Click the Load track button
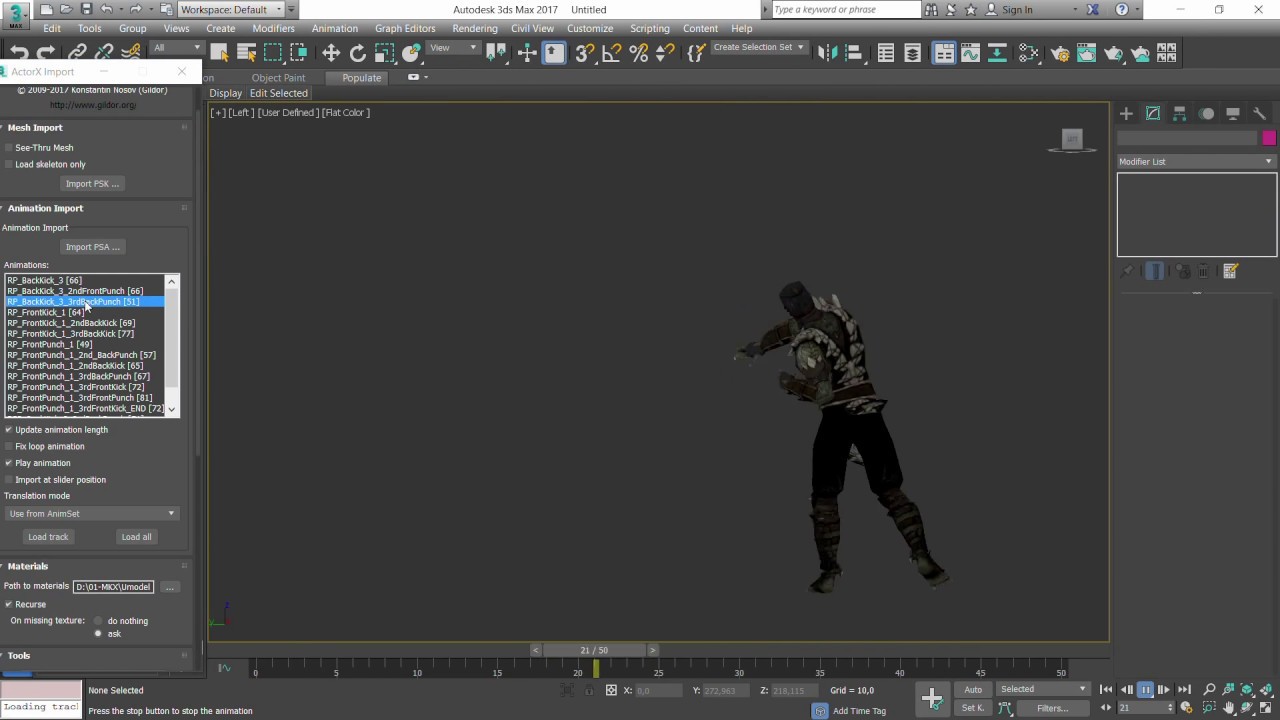This screenshot has height=720, width=1280. coord(48,537)
